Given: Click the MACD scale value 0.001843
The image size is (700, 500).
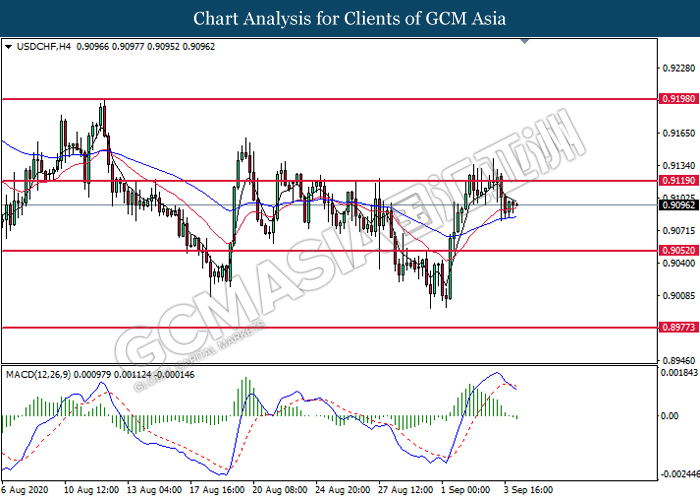Looking at the screenshot, I should tap(679, 372).
